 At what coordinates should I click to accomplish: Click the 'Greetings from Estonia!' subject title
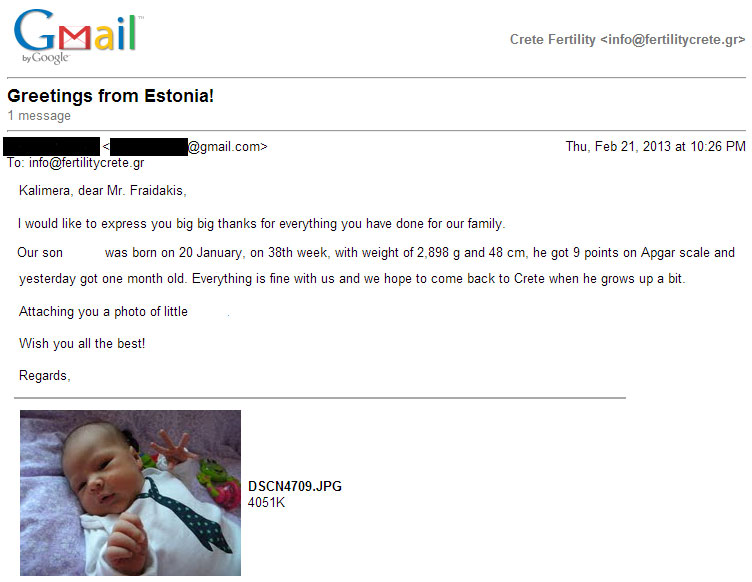point(110,96)
